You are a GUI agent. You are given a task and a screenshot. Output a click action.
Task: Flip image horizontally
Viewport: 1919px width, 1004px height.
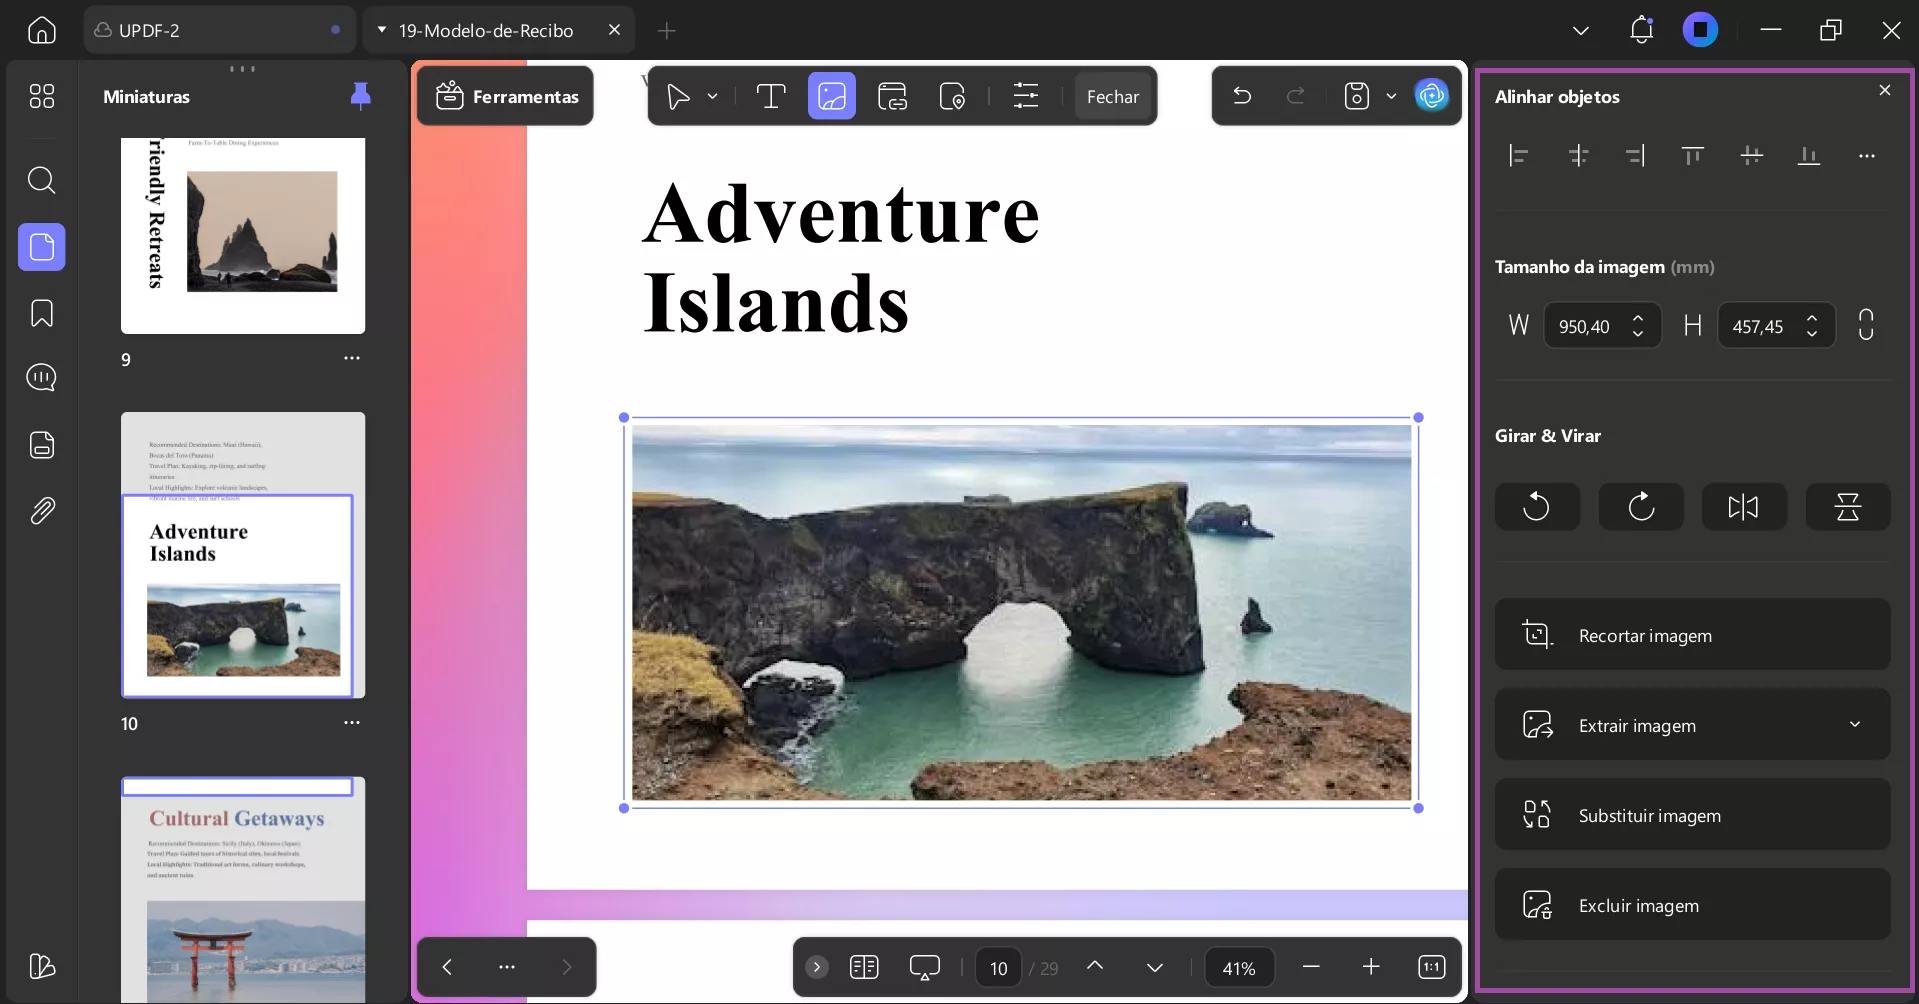click(1743, 507)
